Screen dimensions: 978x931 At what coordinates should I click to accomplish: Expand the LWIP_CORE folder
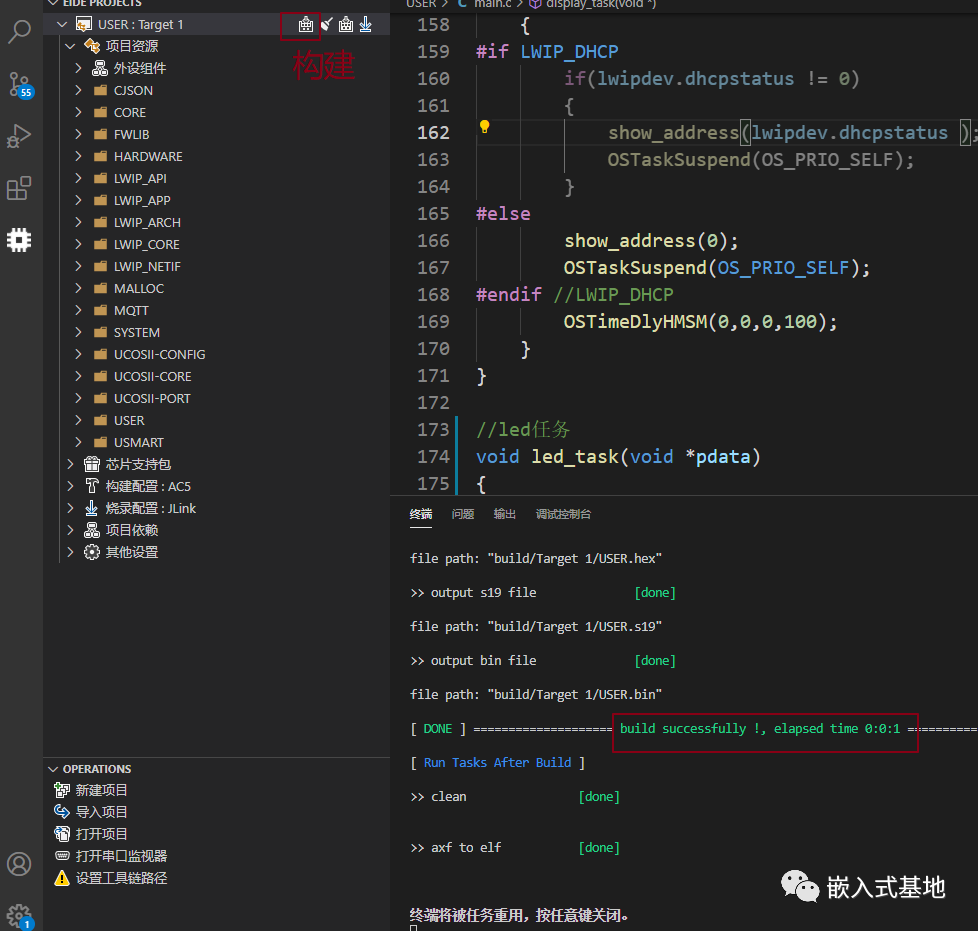click(x=79, y=244)
